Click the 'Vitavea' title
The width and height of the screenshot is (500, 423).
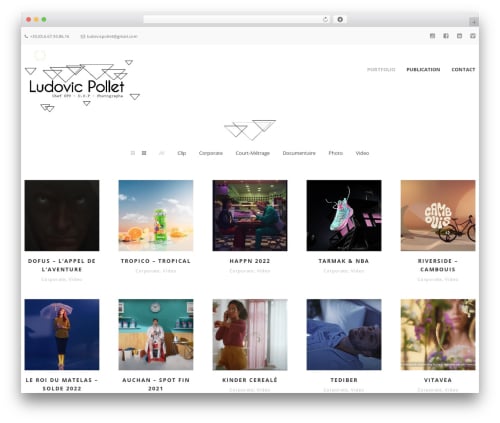438,380
